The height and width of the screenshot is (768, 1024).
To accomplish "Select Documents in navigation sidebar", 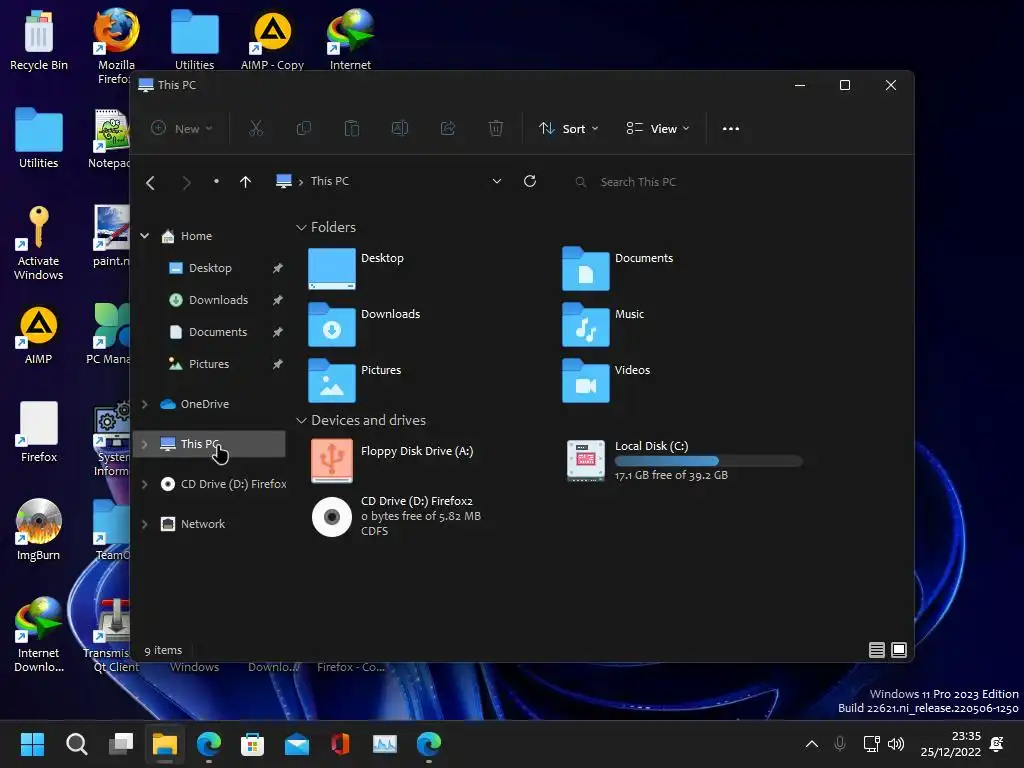I will pos(208,332).
